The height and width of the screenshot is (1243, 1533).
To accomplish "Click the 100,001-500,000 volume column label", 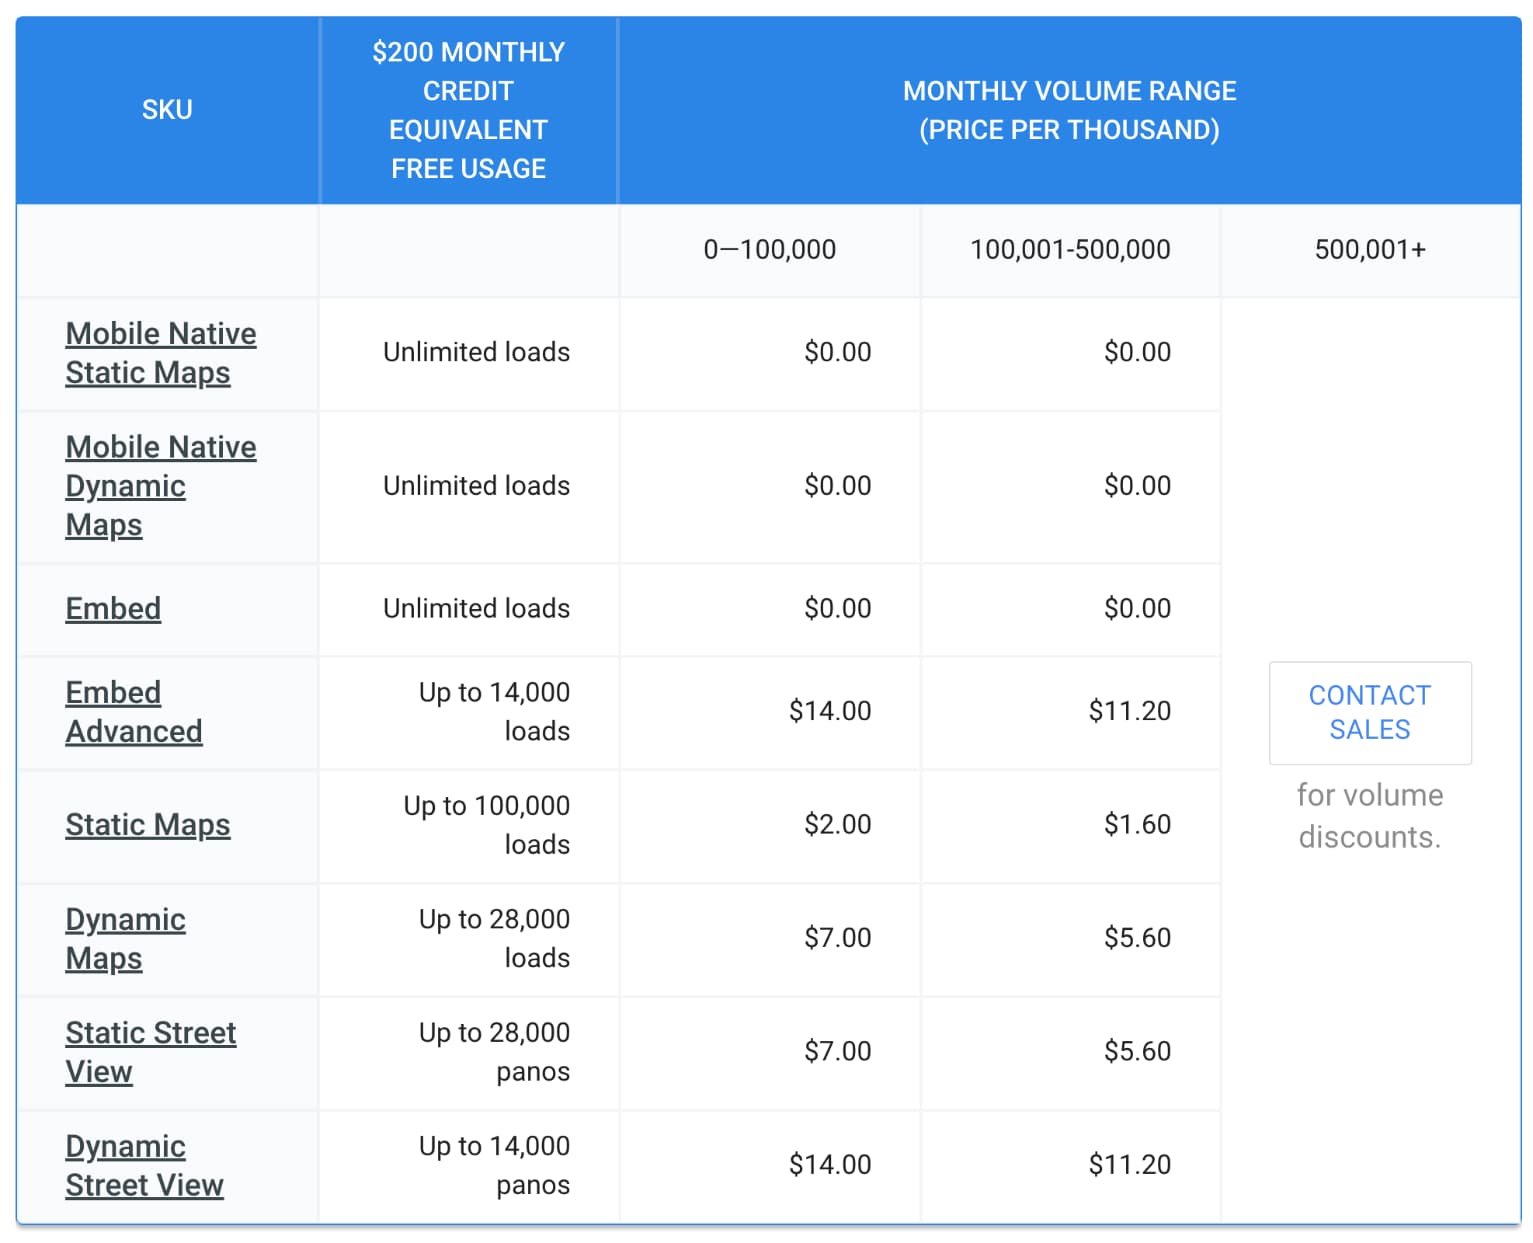I will (x=1070, y=251).
